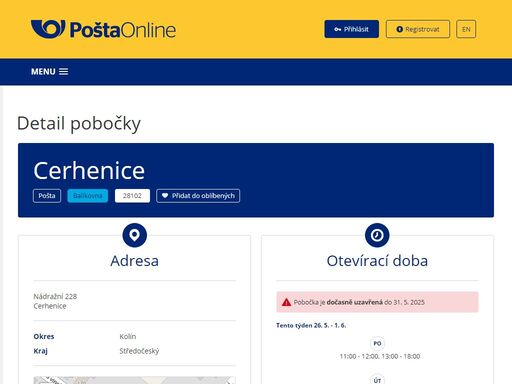Expand the MENU navigation
Screen dimensions: 512x384
coord(50,72)
